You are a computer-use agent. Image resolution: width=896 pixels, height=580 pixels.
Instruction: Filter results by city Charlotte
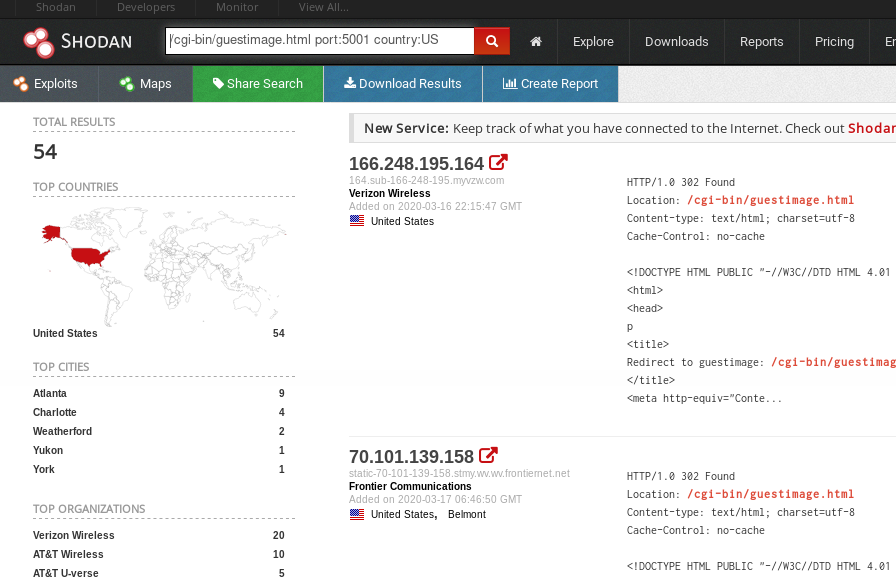pos(55,412)
